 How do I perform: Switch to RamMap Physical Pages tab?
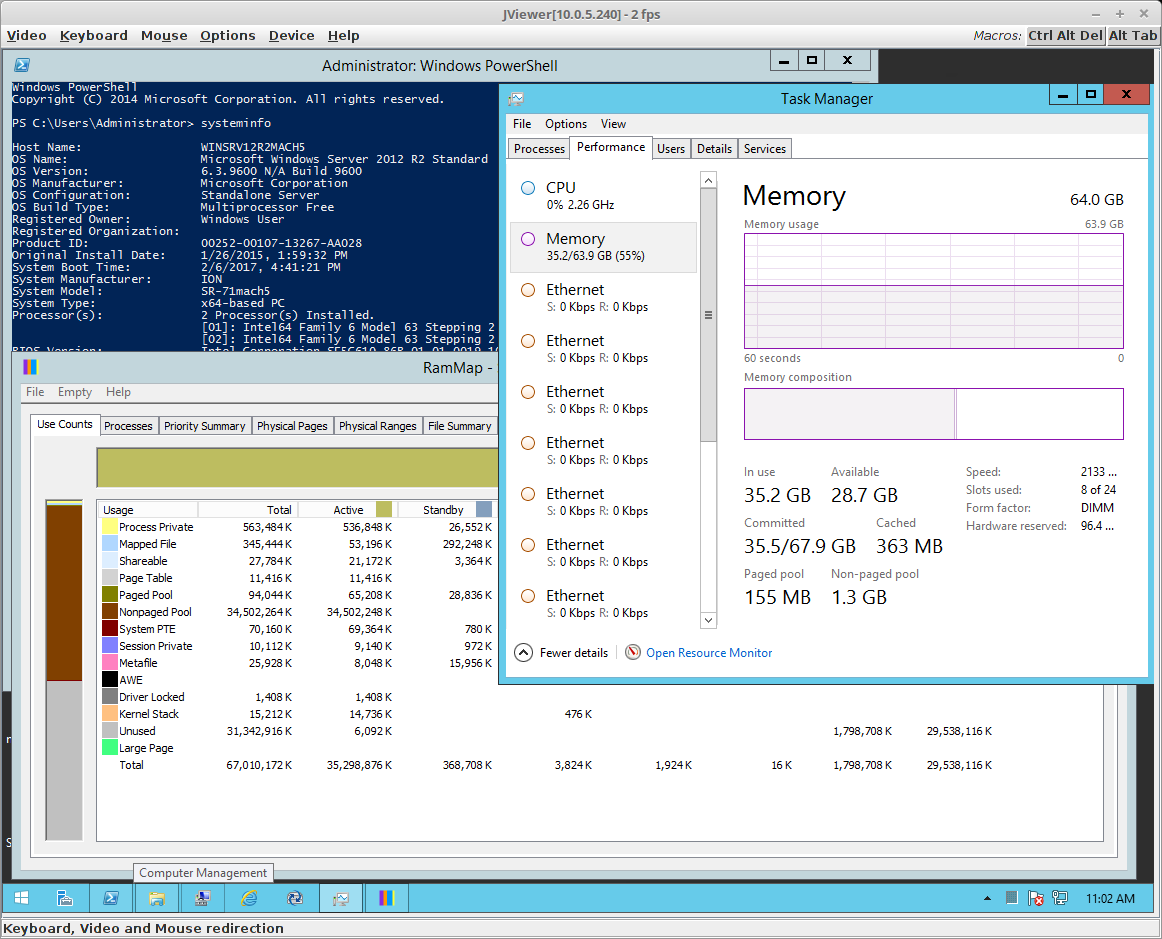[x=292, y=426]
